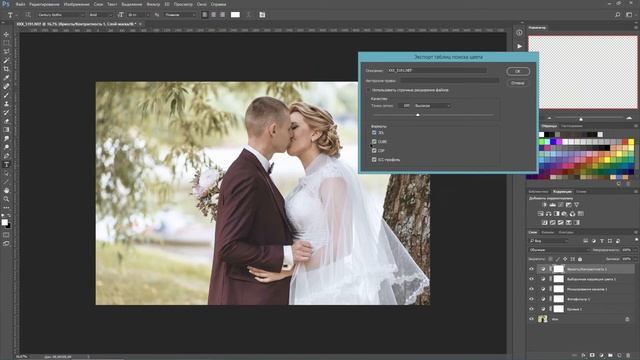
Task: Hide the background photo layer
Action: 531,319
